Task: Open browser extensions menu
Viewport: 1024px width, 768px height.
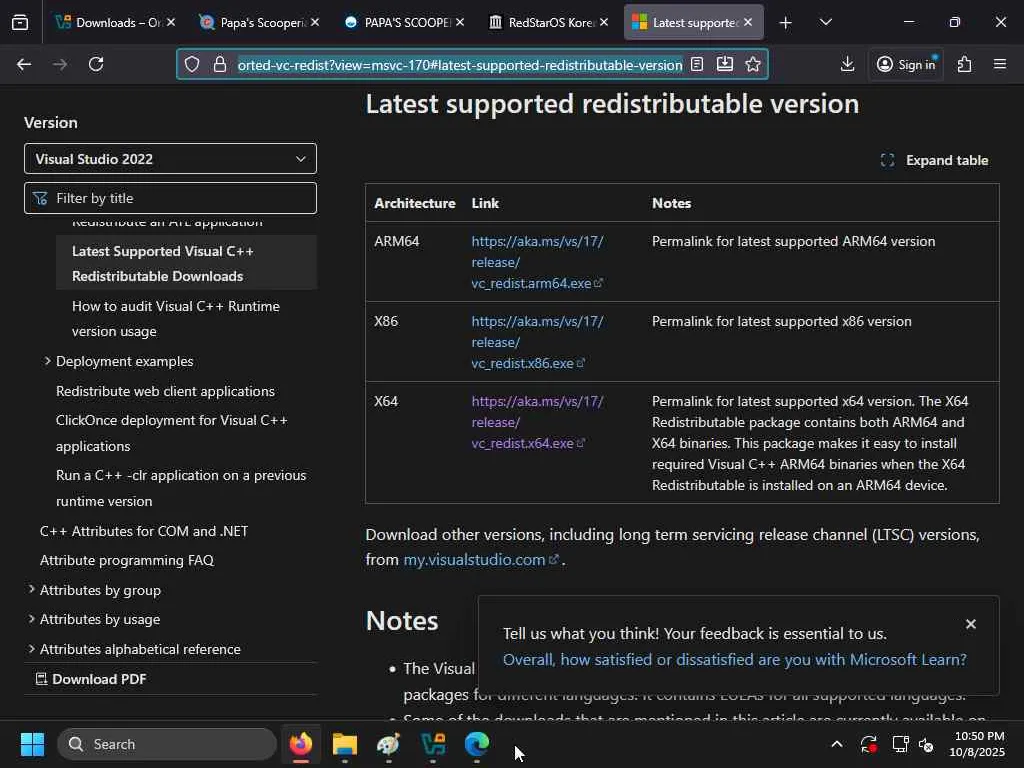Action: click(x=964, y=64)
